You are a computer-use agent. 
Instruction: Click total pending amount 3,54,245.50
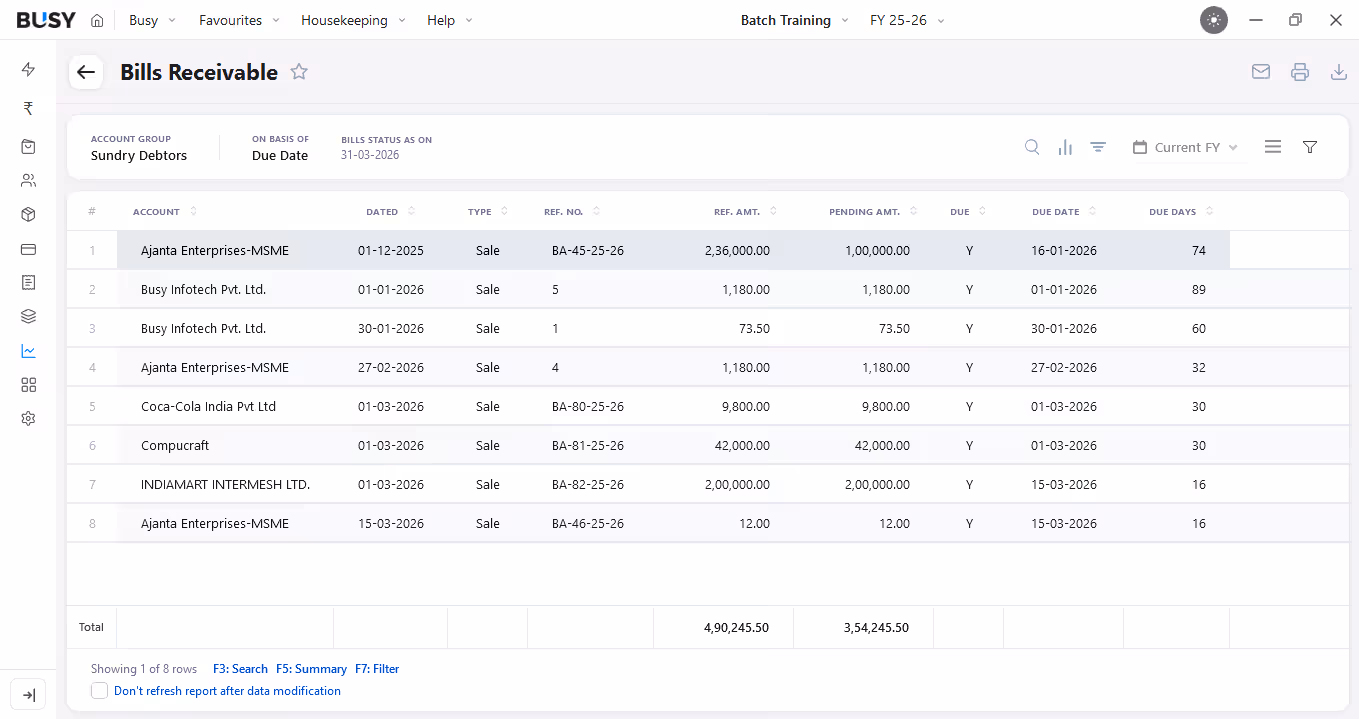[876, 628]
